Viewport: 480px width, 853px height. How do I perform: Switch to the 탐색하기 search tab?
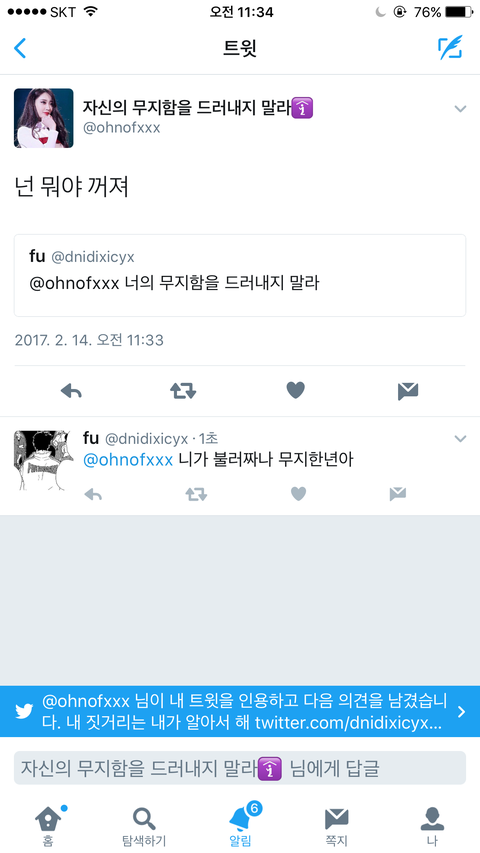click(x=144, y=826)
